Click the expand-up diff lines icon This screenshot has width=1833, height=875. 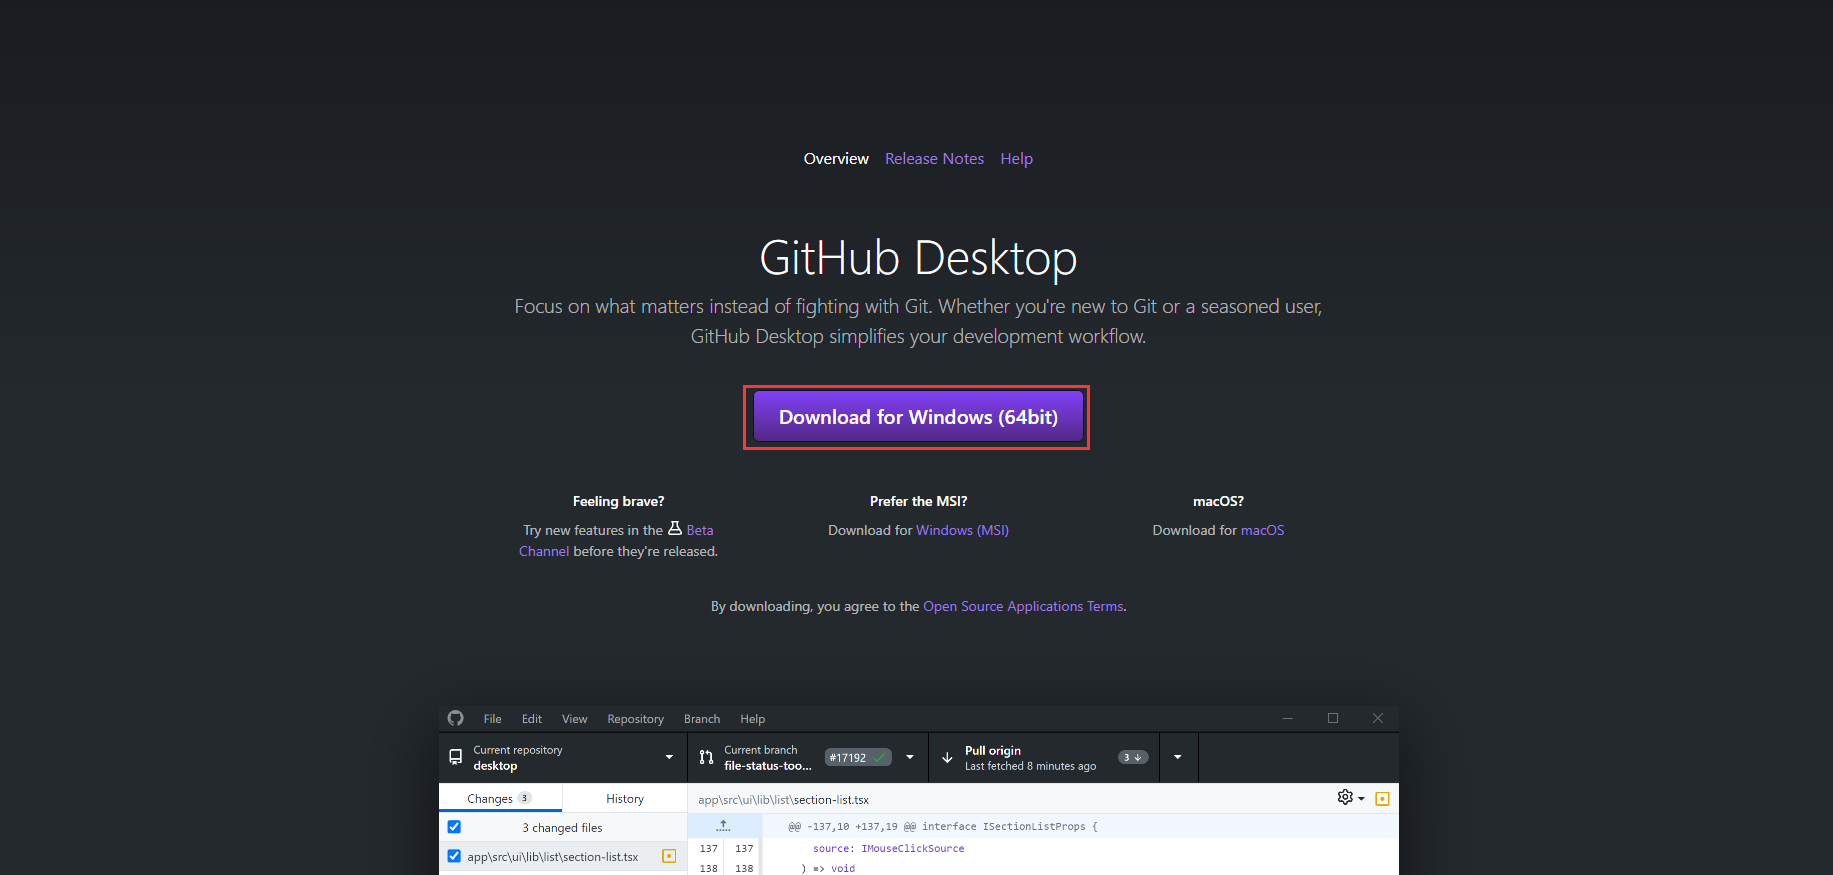(x=724, y=826)
